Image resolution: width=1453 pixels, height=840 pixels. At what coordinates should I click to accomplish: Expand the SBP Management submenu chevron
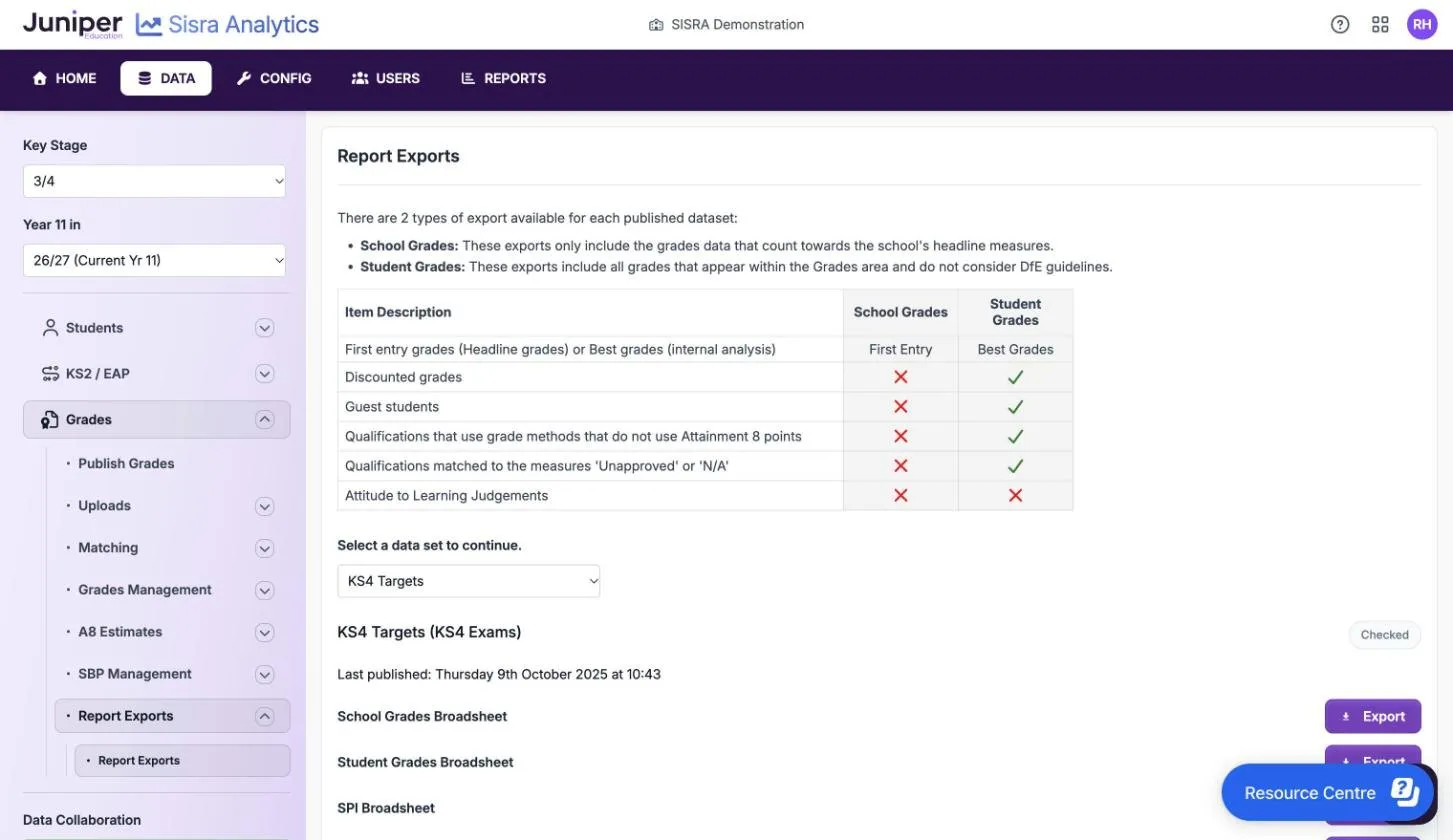point(264,674)
